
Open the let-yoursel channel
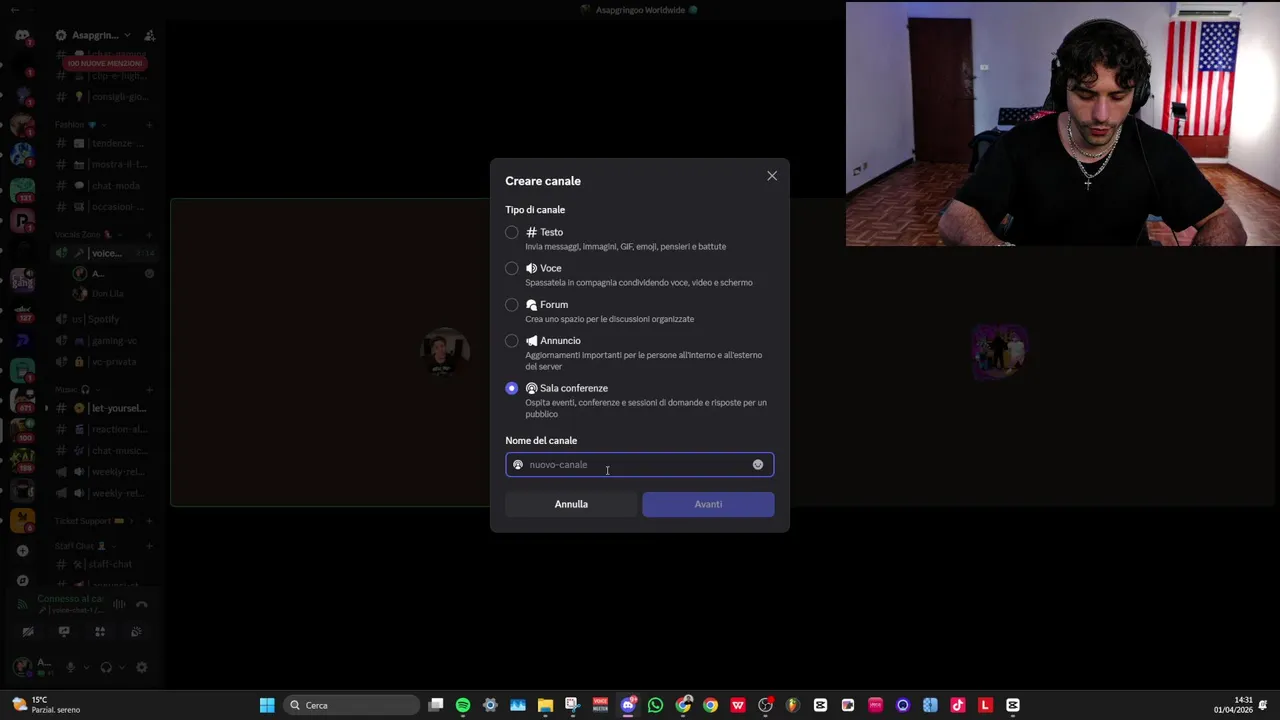pyautogui.click(x=105, y=408)
